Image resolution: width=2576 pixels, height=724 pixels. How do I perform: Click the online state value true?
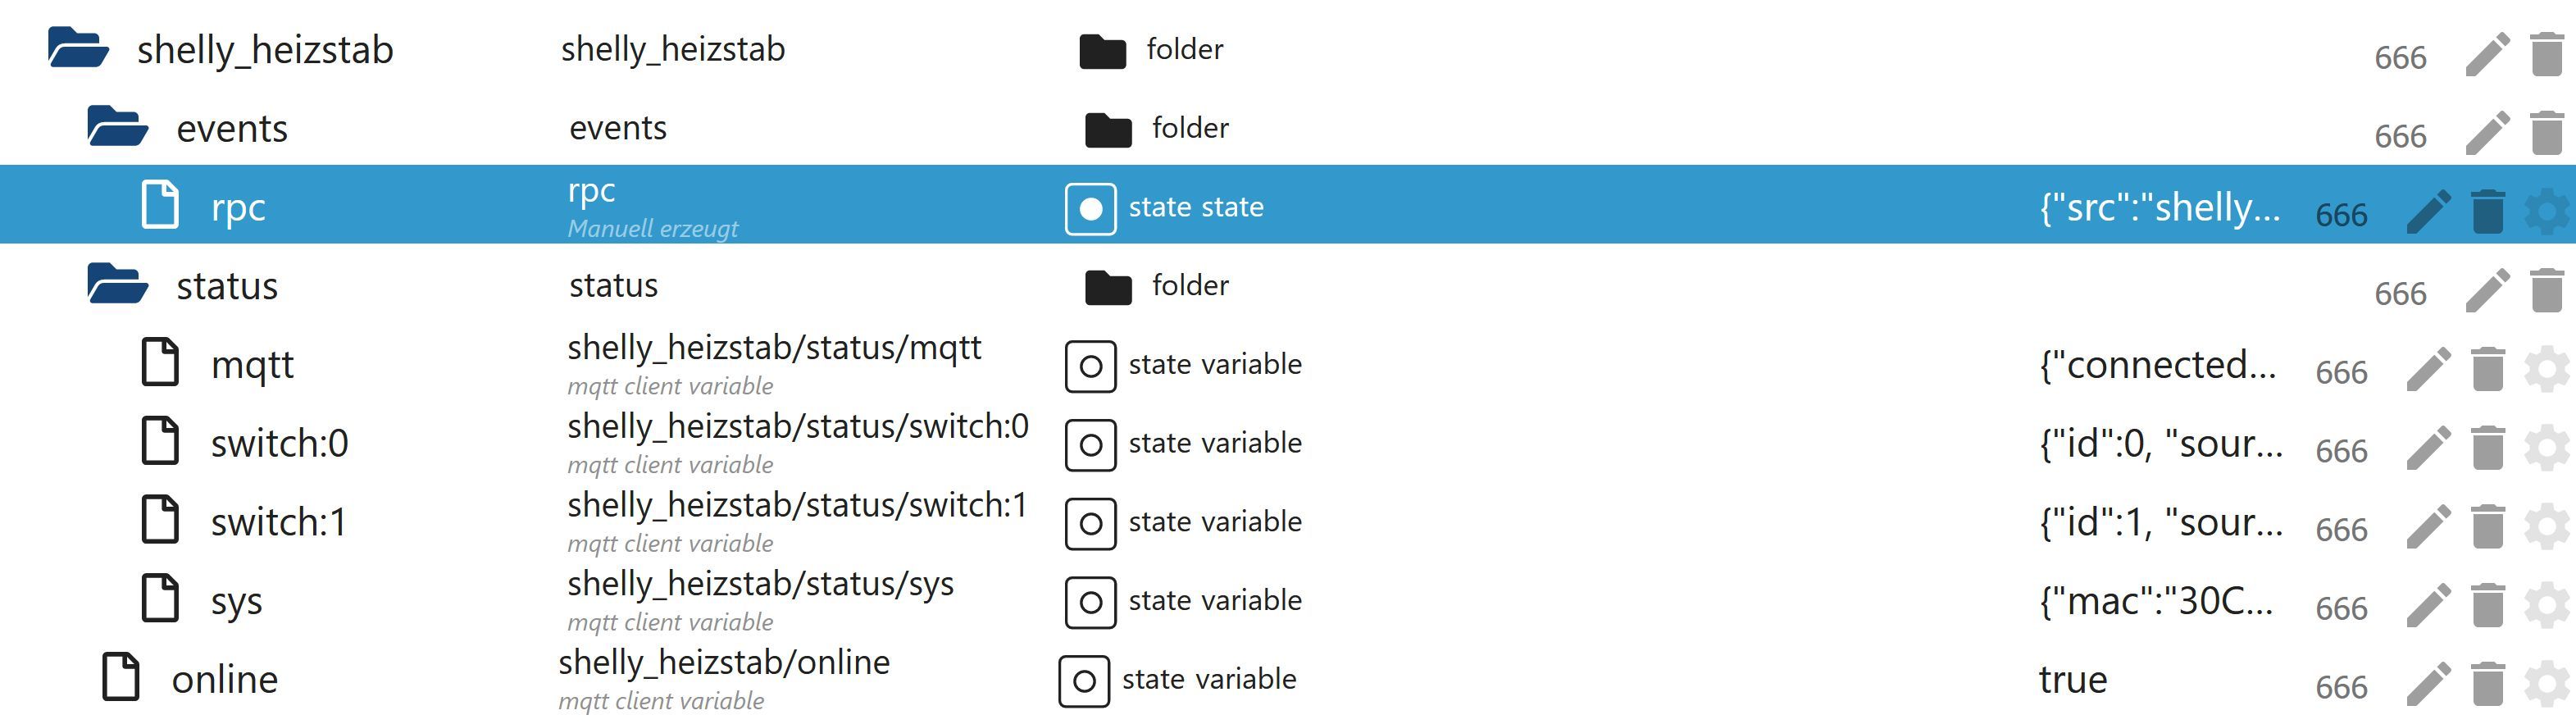pyautogui.click(x=2072, y=680)
